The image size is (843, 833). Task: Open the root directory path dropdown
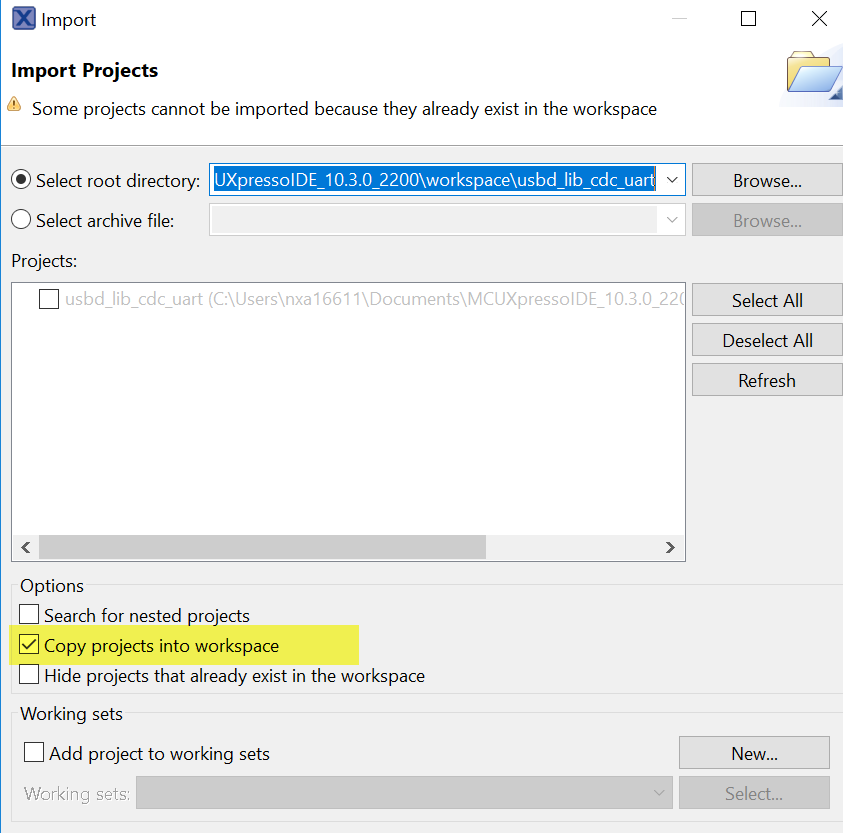point(672,180)
